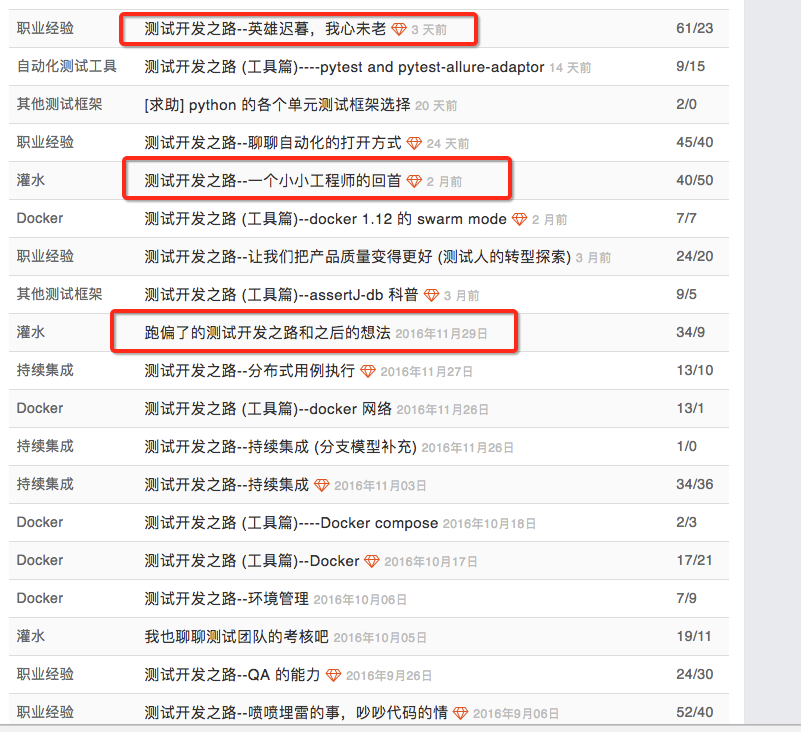Click category 其他测试框架 in python row
This screenshot has height=732, width=801.
tap(60, 104)
